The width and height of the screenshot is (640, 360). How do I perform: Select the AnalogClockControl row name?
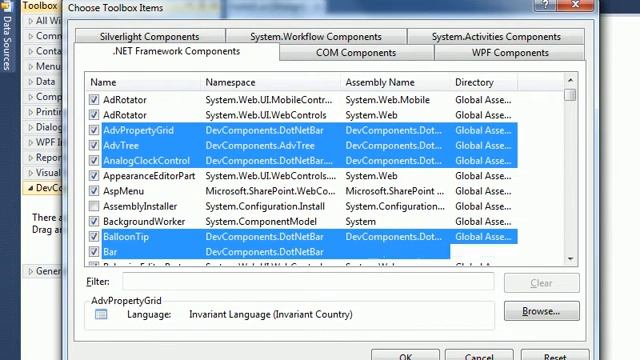coord(147,160)
